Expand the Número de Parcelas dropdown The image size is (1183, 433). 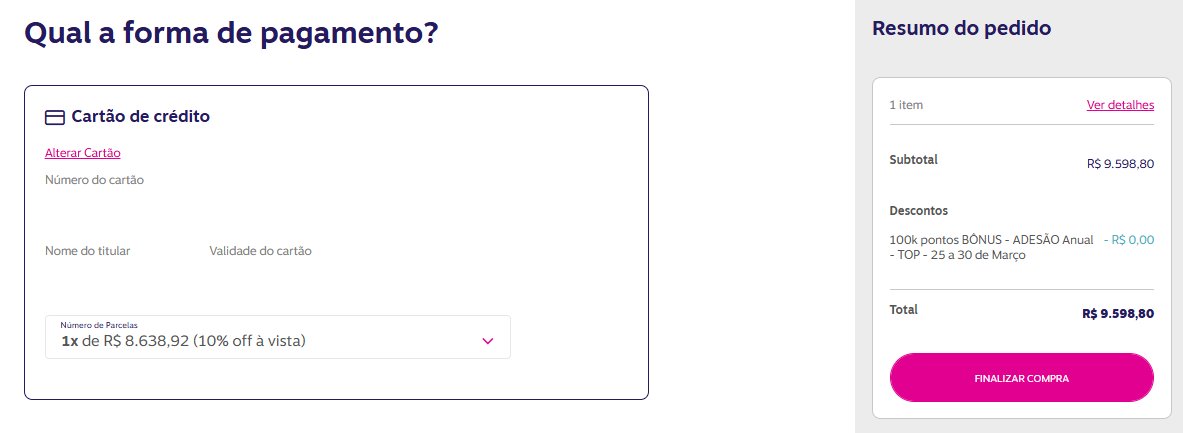pos(278,336)
